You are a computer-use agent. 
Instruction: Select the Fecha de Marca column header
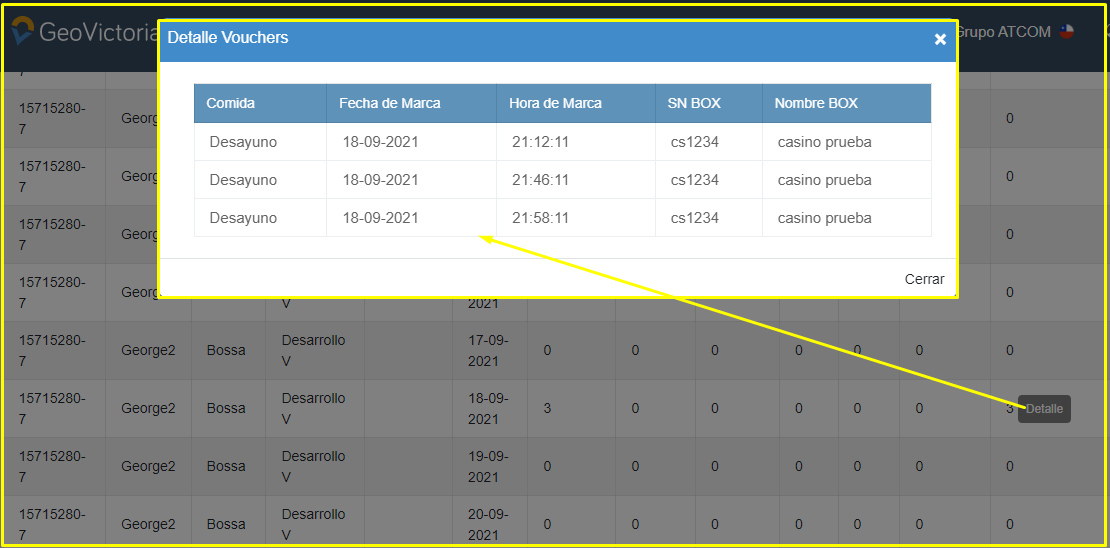(x=389, y=103)
